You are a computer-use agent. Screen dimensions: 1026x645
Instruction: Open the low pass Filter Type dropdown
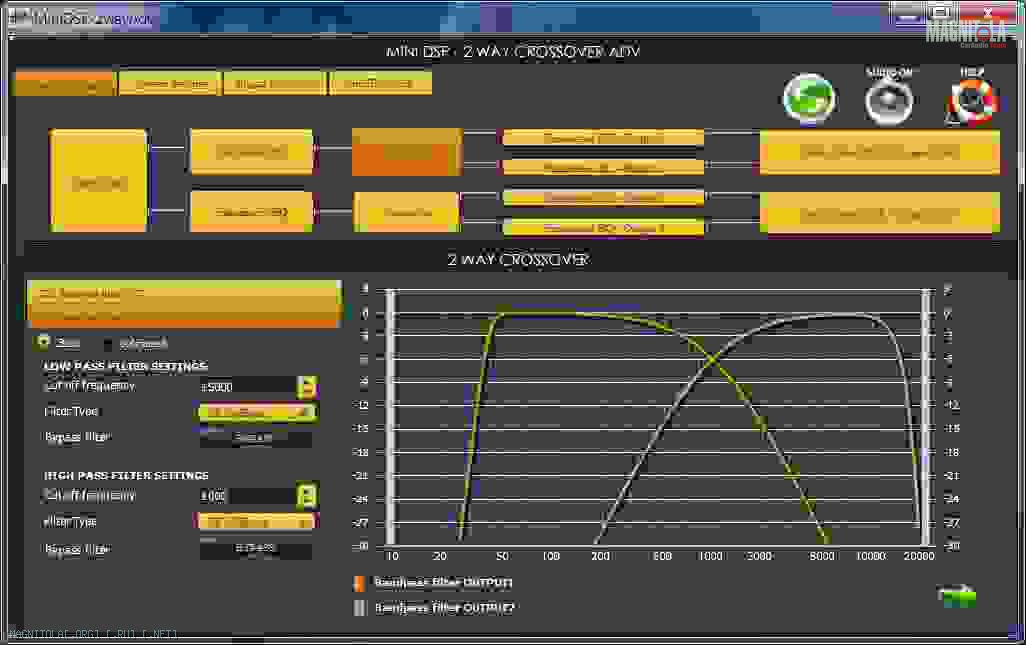click(x=257, y=411)
